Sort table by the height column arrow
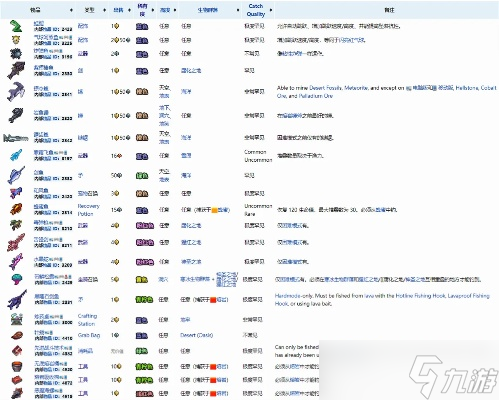 coord(175,10)
